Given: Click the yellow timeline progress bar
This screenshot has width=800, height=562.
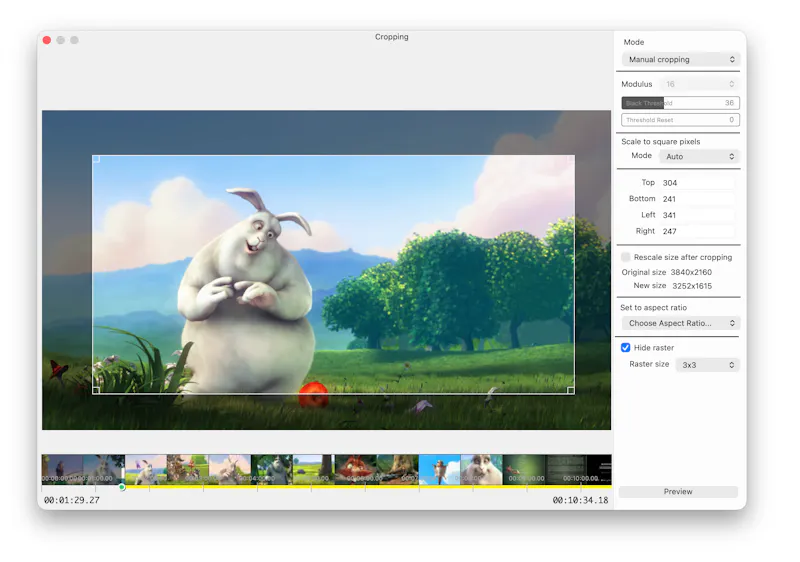Looking at the screenshot, I should (367, 487).
